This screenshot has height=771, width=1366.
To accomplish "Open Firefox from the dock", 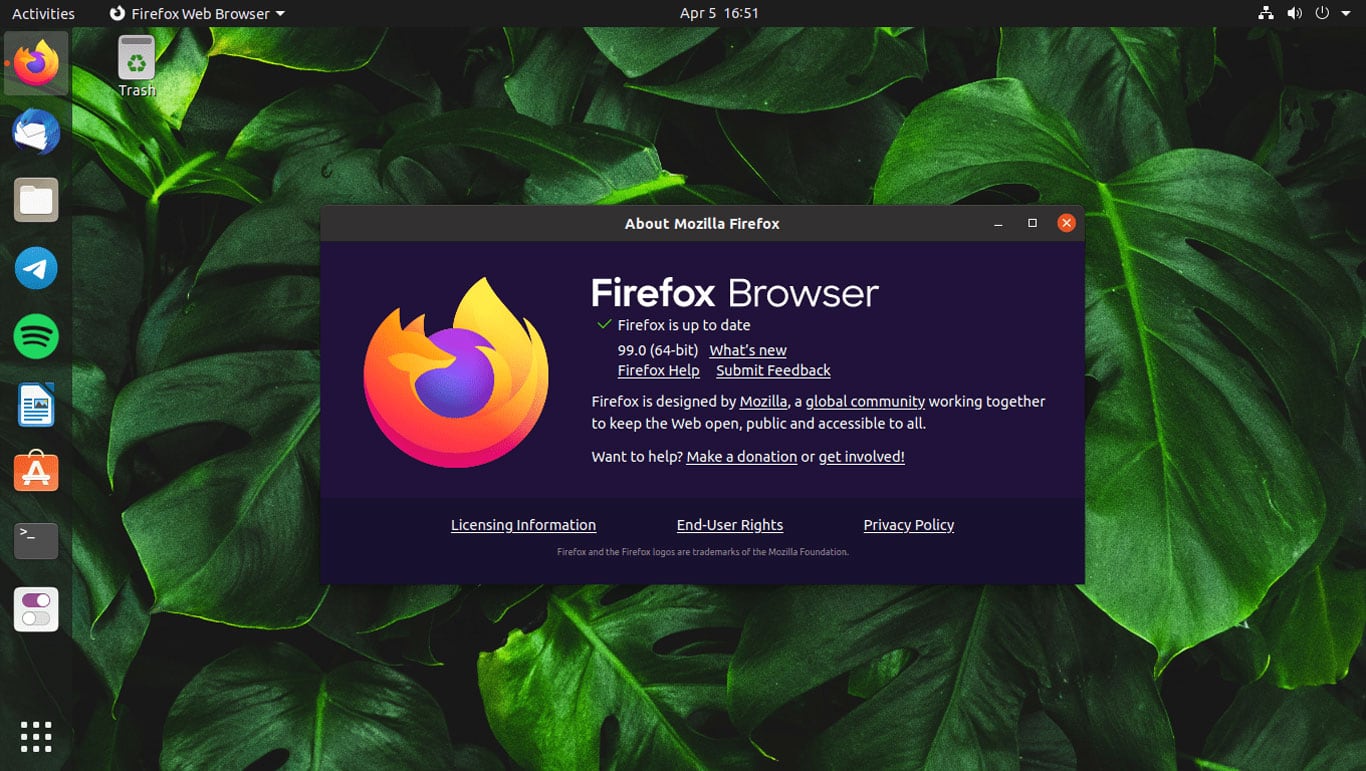I will (36, 63).
